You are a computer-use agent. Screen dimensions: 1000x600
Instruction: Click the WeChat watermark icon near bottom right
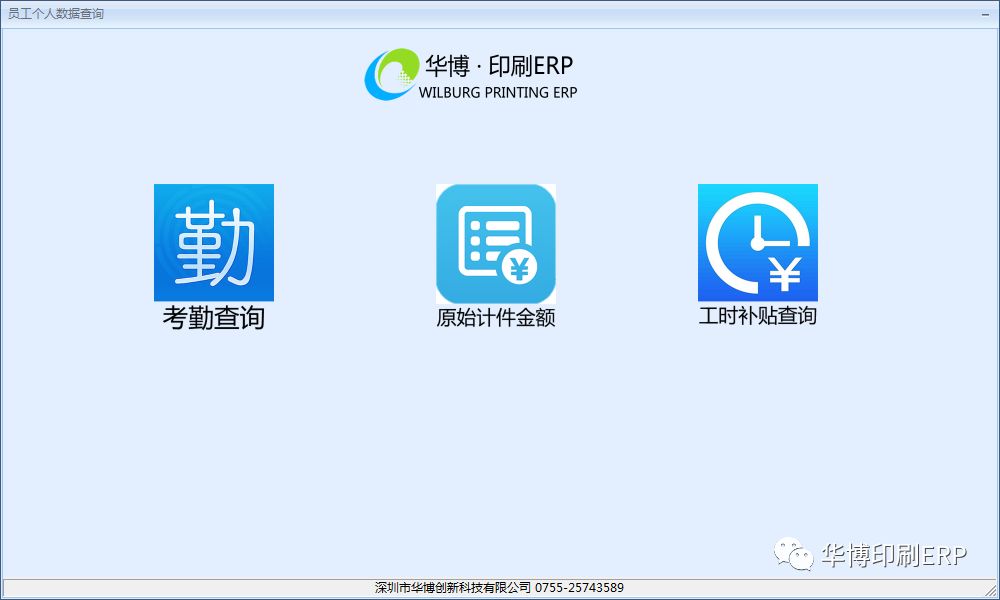point(795,554)
